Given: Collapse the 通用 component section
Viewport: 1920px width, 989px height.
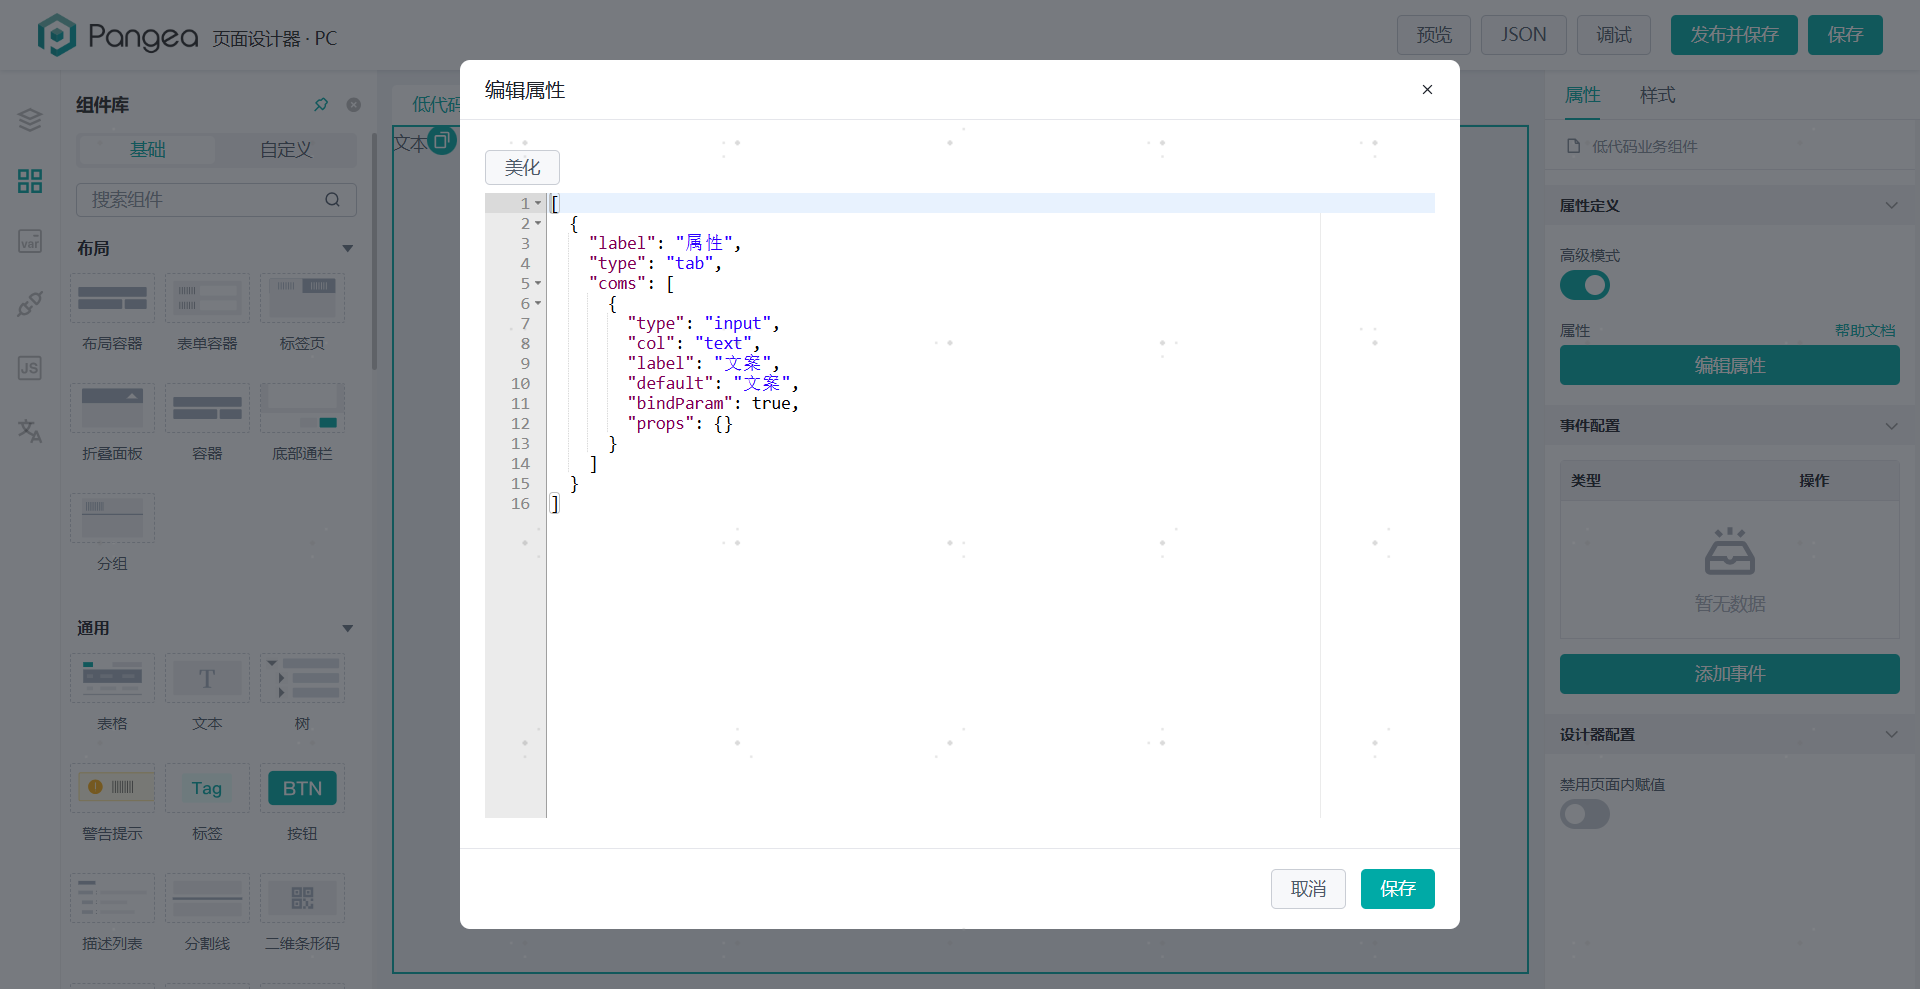Looking at the screenshot, I should [347, 628].
